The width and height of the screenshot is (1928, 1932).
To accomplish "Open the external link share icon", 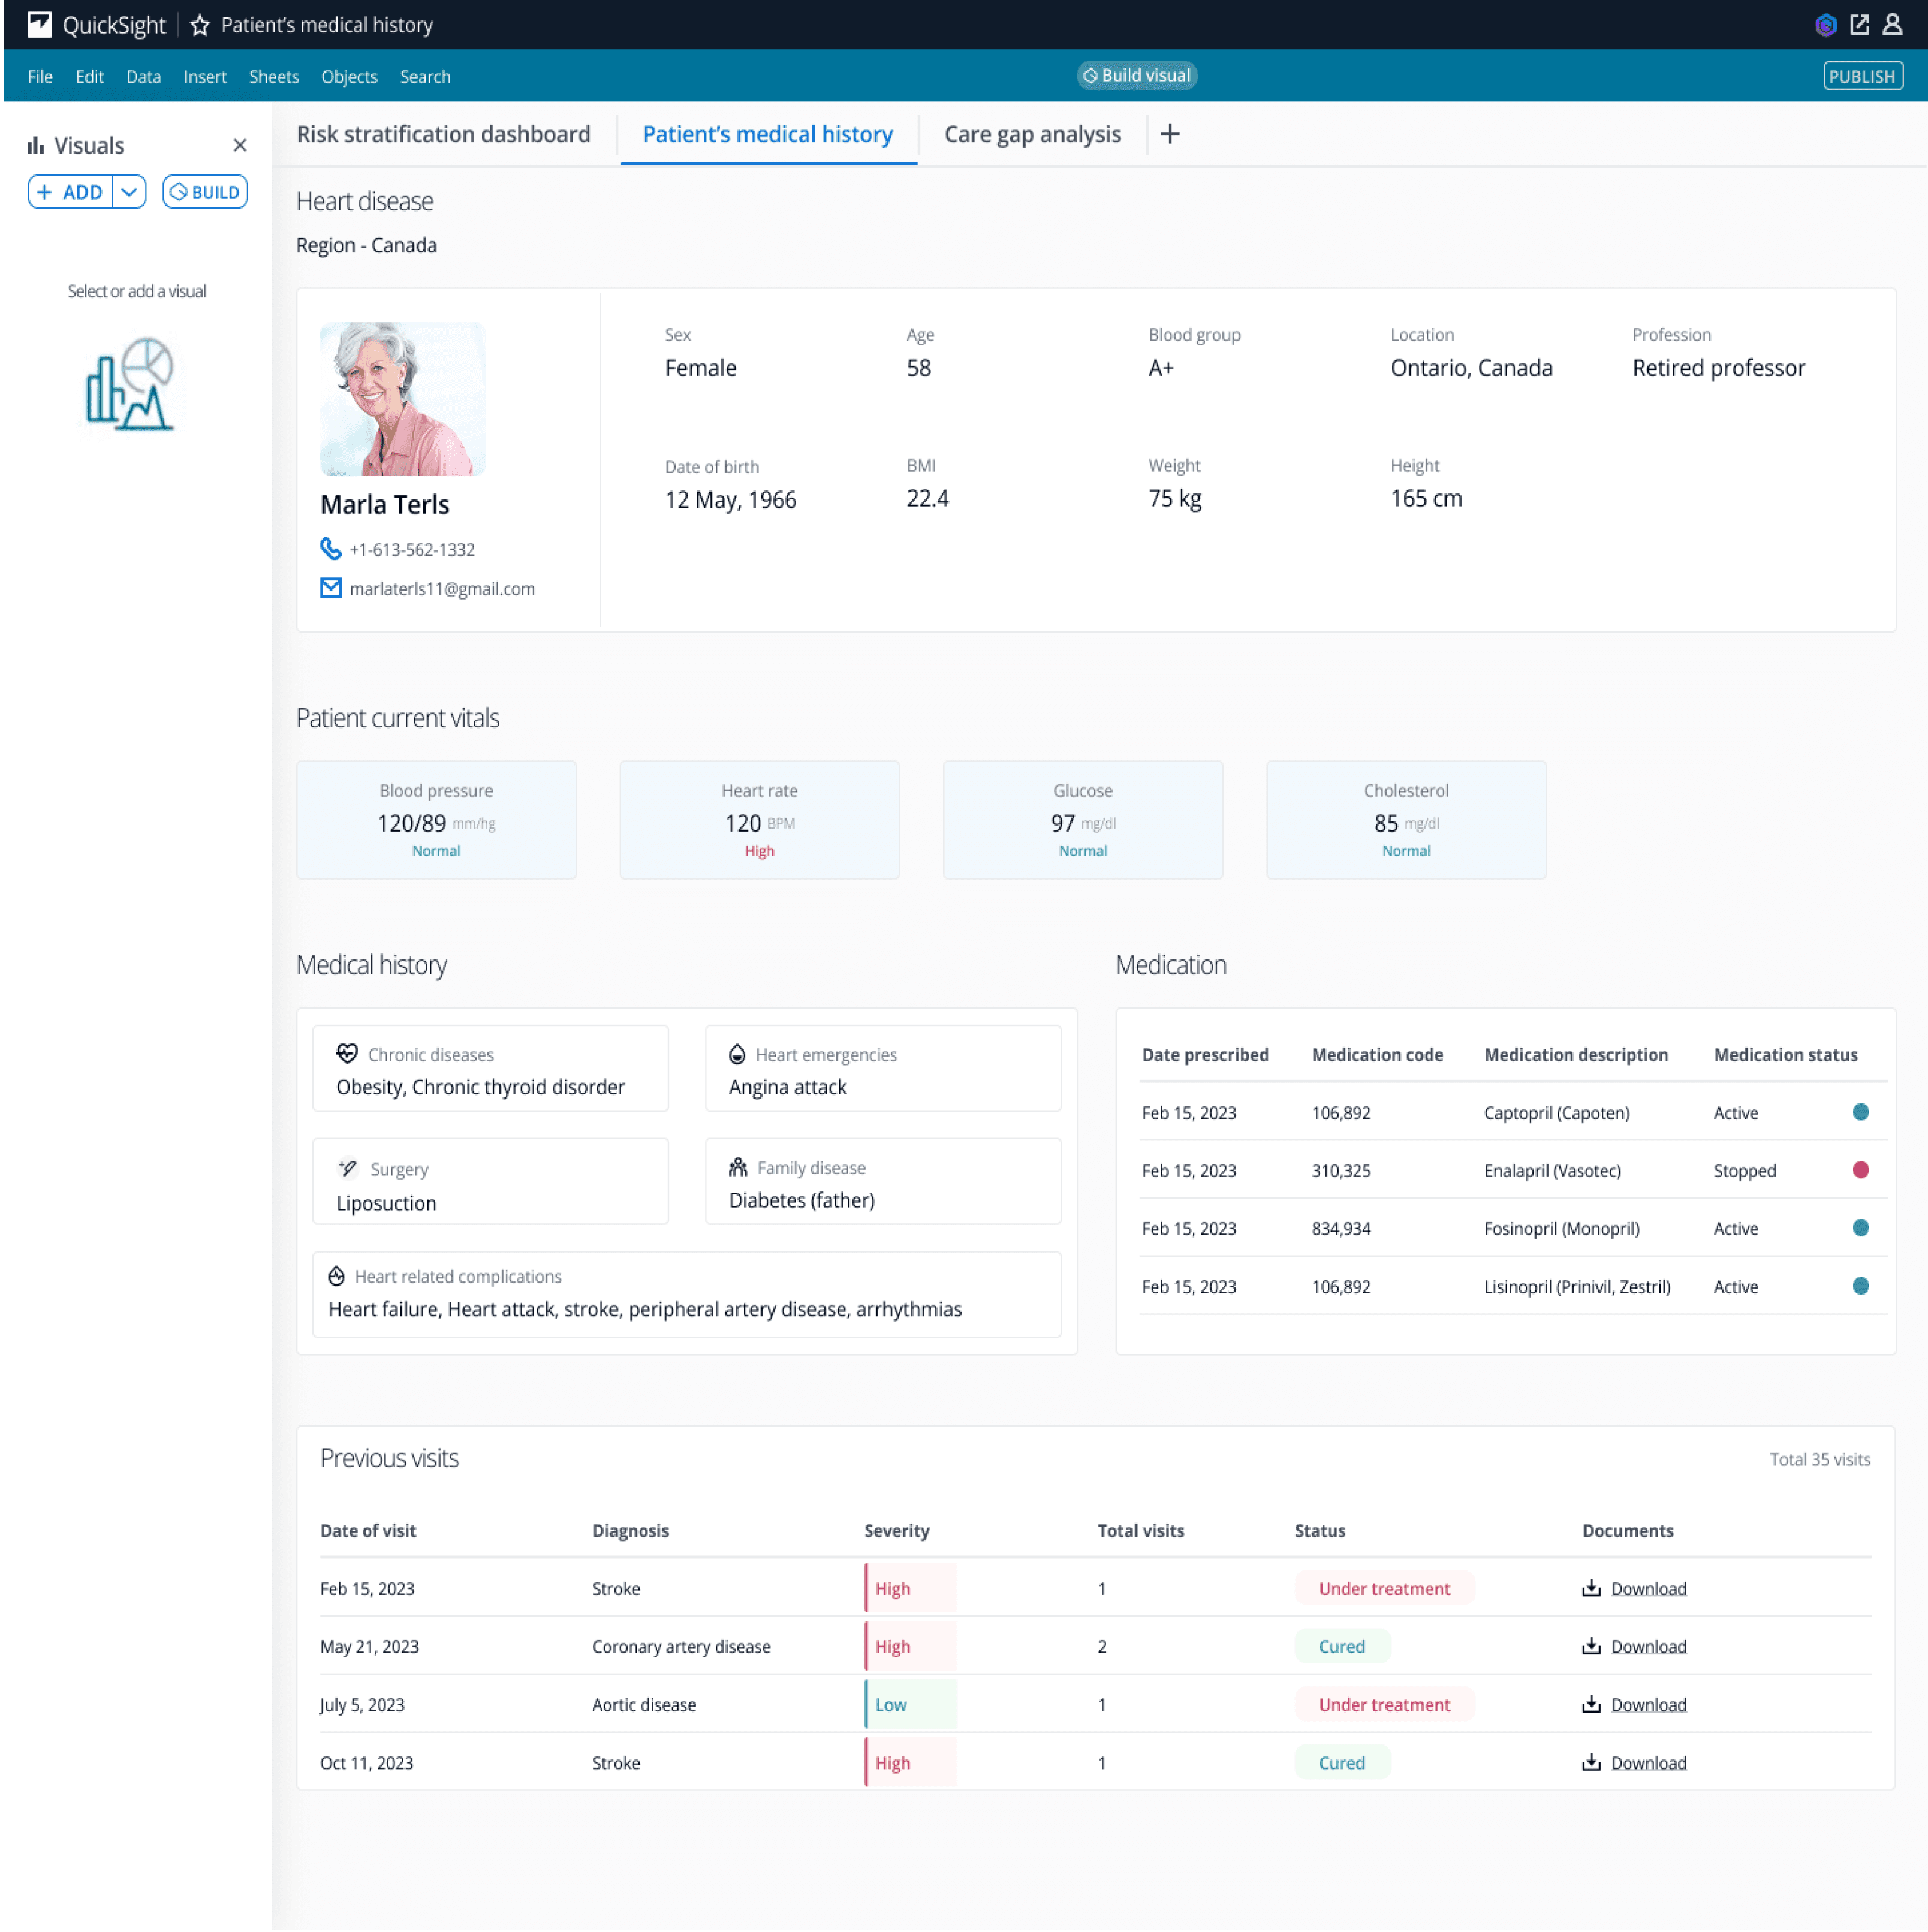I will click(1859, 25).
